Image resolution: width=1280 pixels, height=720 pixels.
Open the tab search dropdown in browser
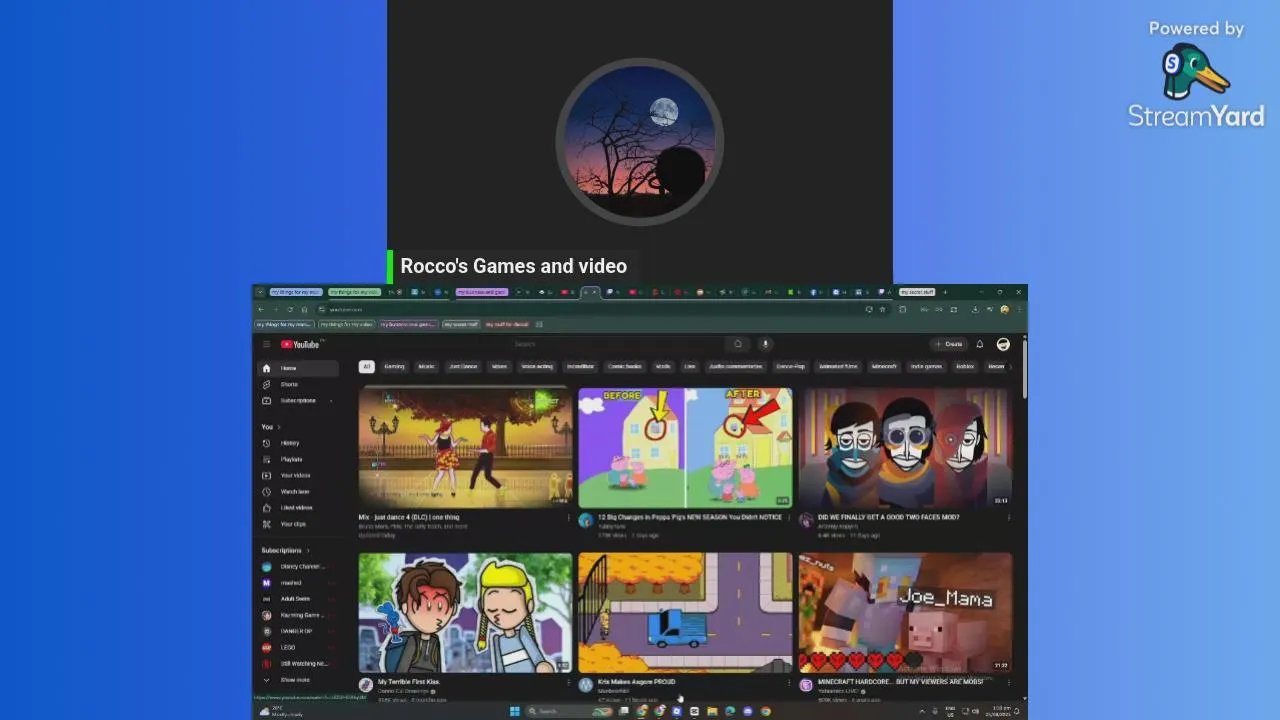[x=260, y=292]
